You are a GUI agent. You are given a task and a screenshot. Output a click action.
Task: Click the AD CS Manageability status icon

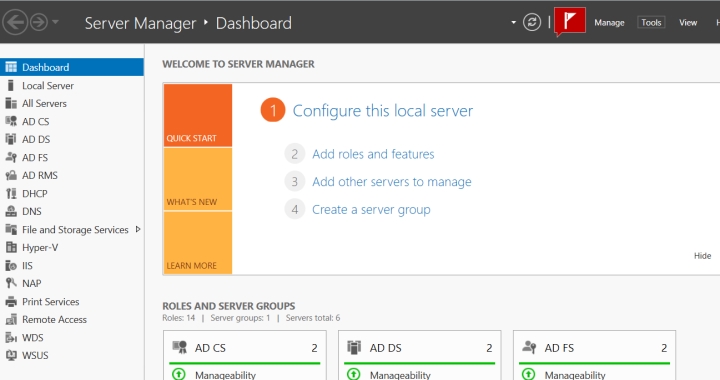click(x=179, y=374)
